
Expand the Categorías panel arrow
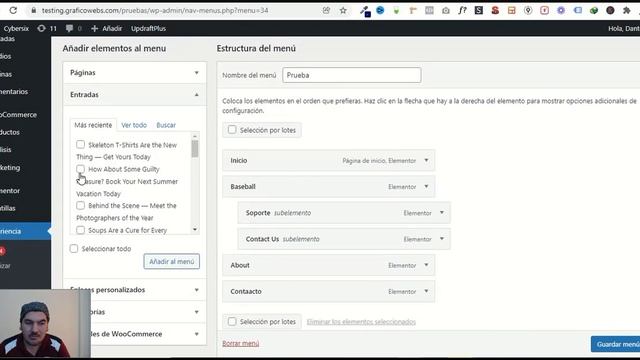point(197,312)
